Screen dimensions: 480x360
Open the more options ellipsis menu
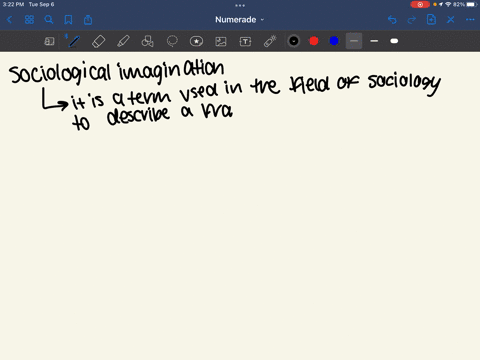tap(470, 20)
